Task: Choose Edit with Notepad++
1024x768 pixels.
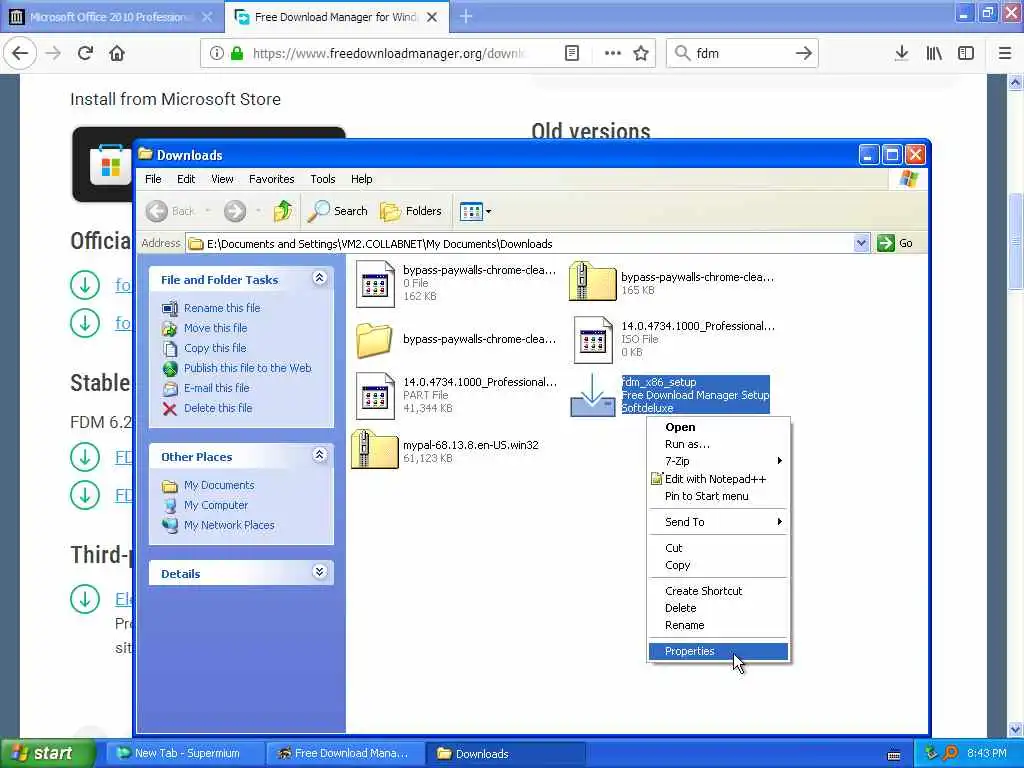Action: coord(718,479)
